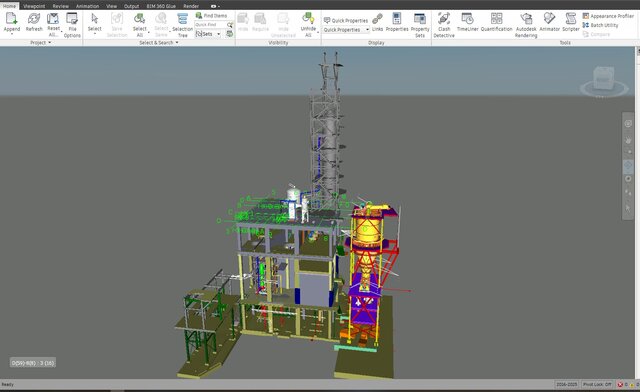Open Append button dropdown arrow

coord(11,34)
